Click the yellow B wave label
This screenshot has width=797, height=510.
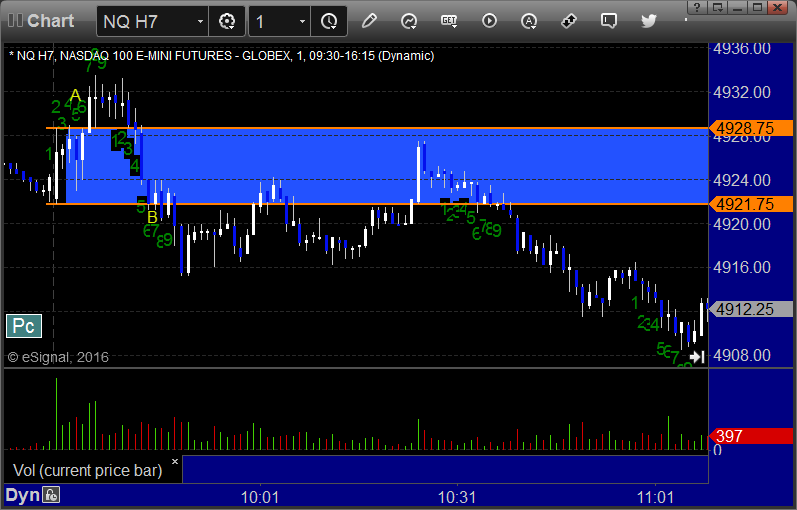click(152, 217)
